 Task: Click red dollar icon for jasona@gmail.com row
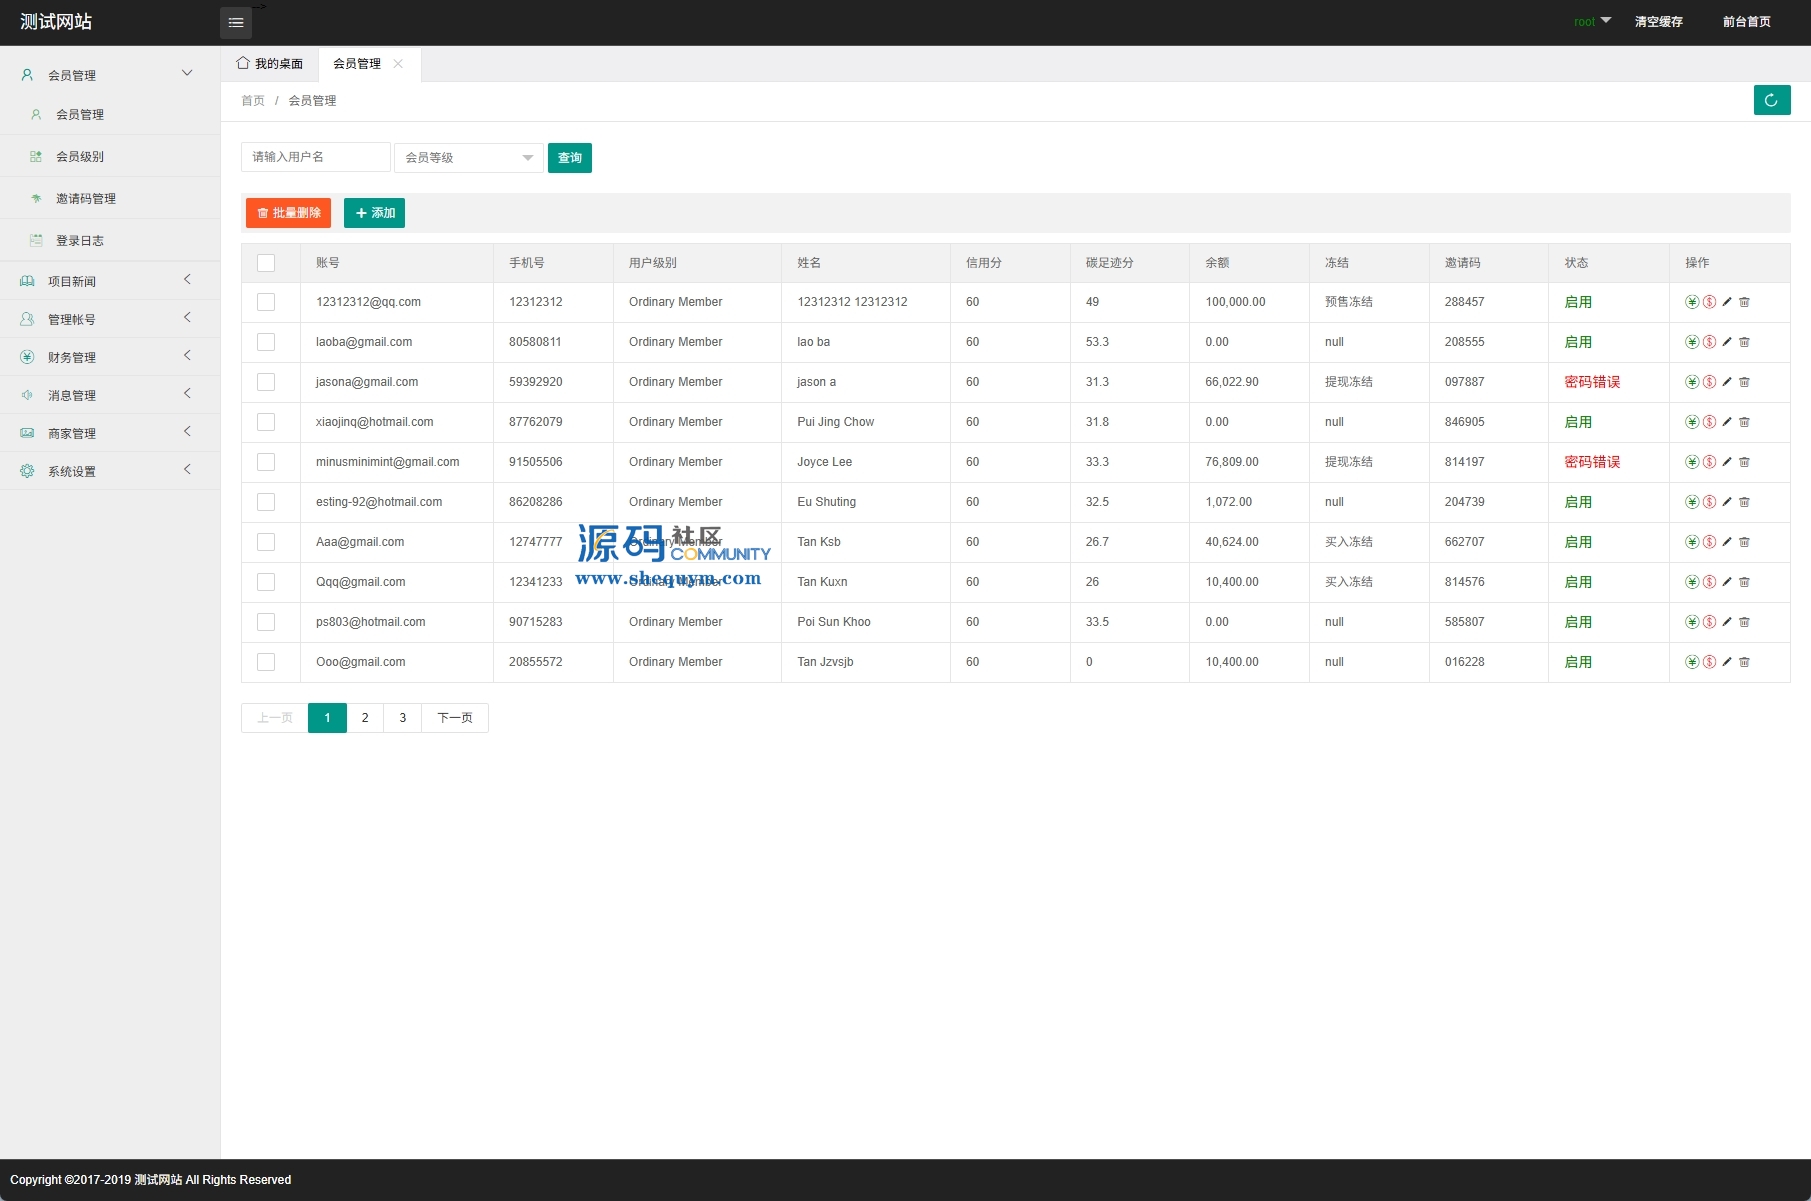(x=1709, y=382)
